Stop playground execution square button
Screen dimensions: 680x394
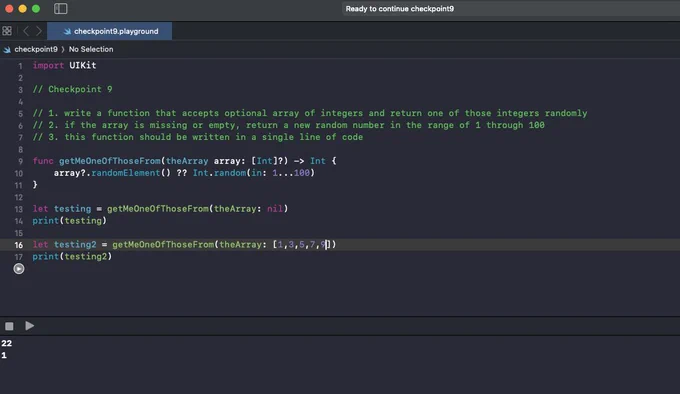(9, 326)
